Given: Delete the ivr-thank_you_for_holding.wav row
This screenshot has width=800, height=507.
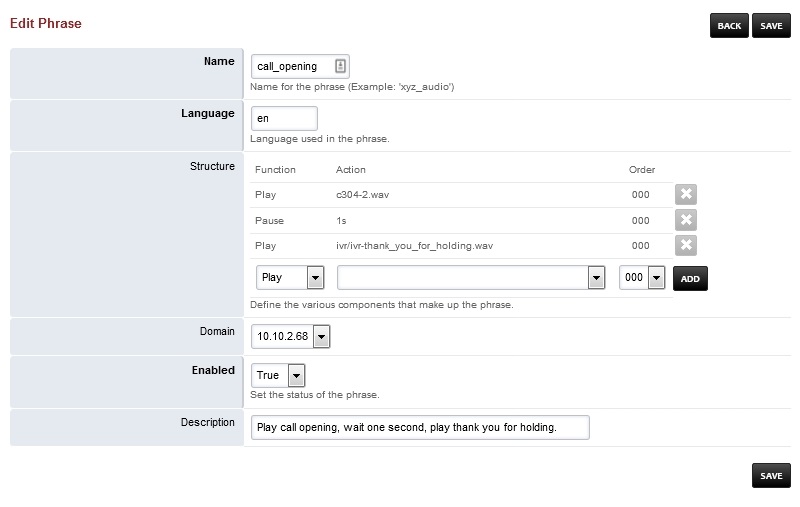Looking at the screenshot, I should point(685,245).
